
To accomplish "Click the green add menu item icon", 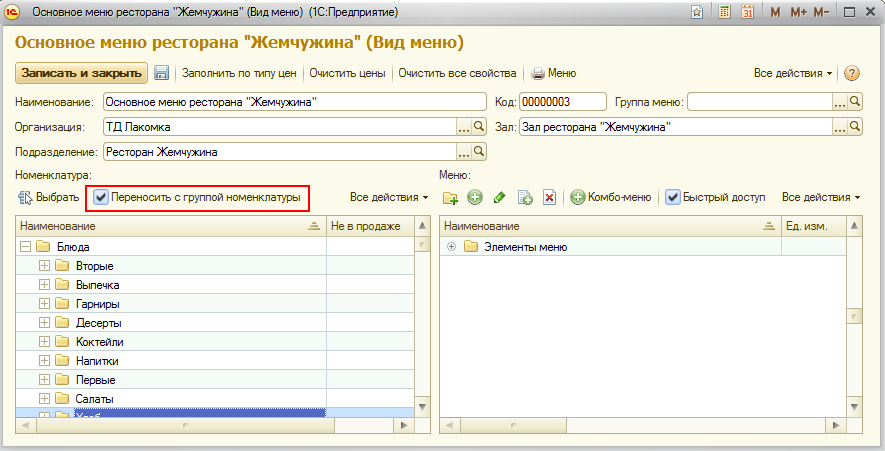I will 475,198.
